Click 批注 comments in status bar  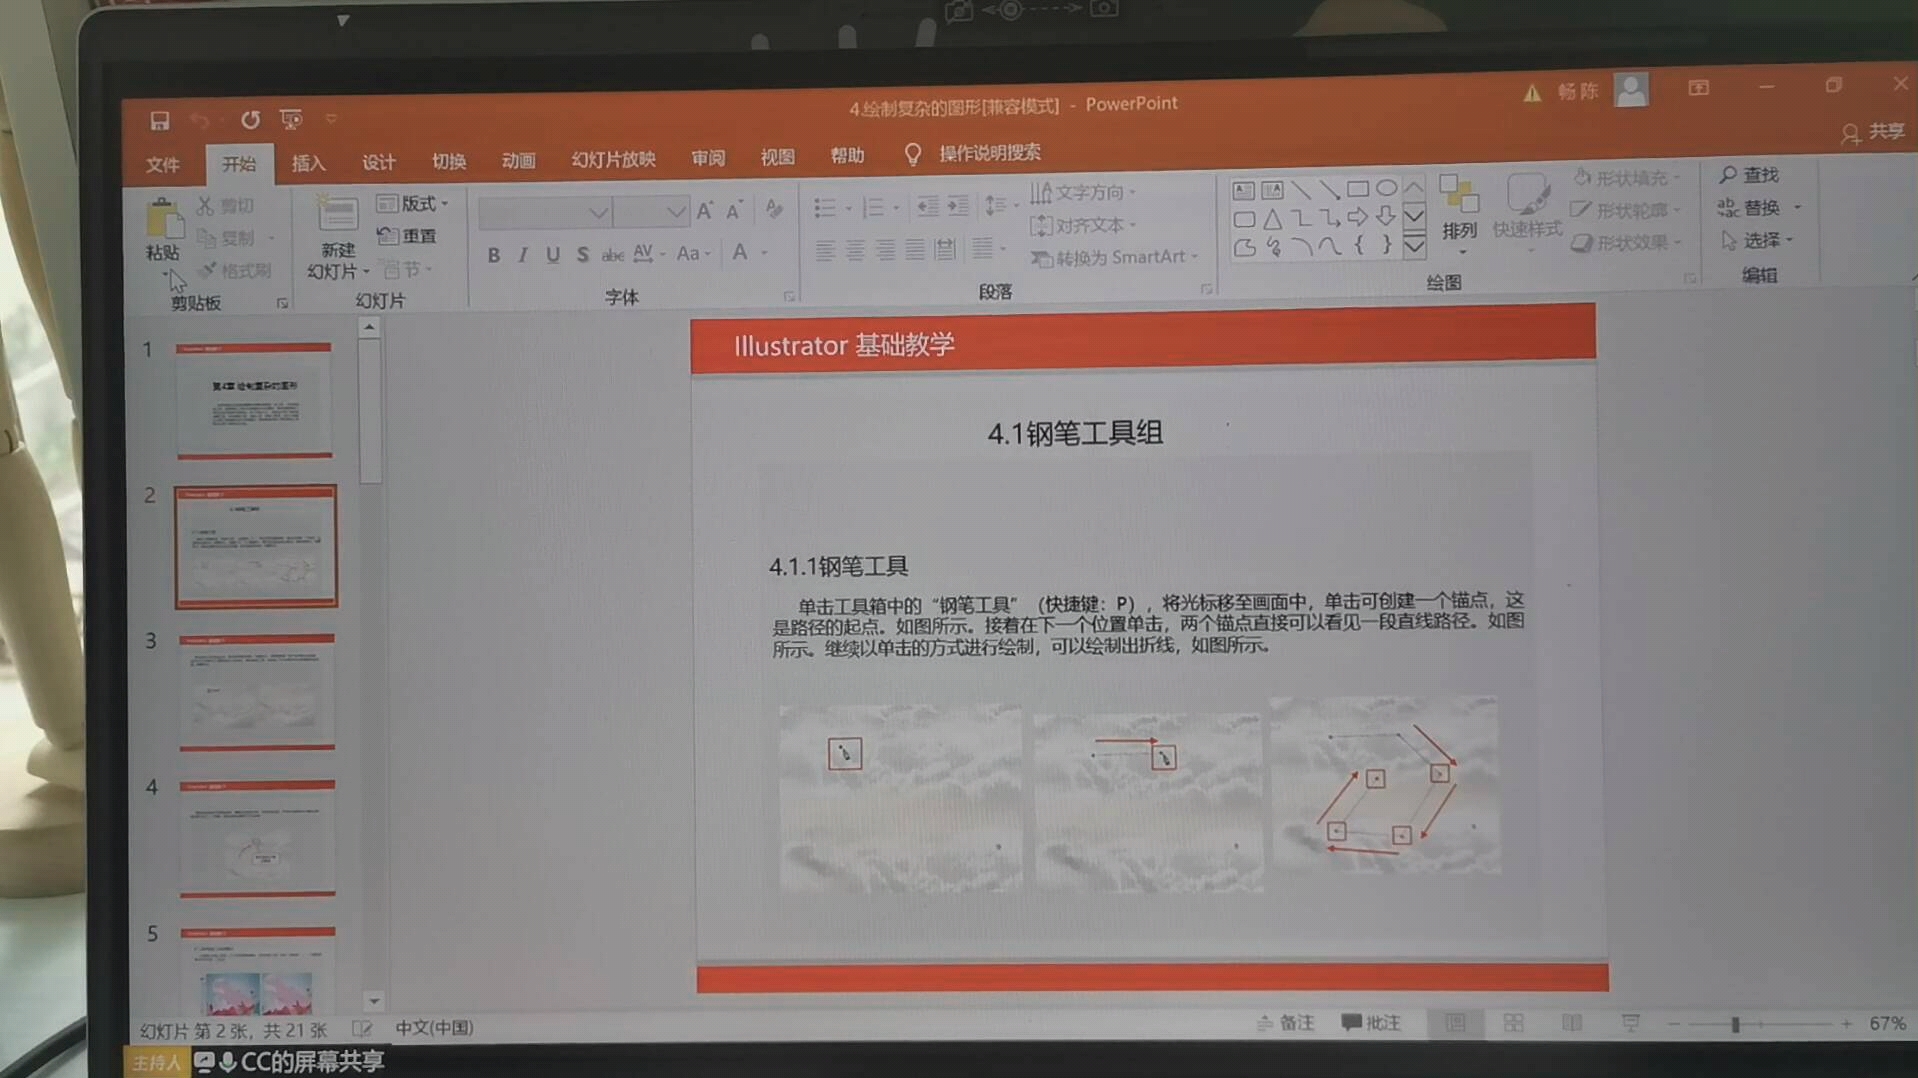click(1370, 1022)
